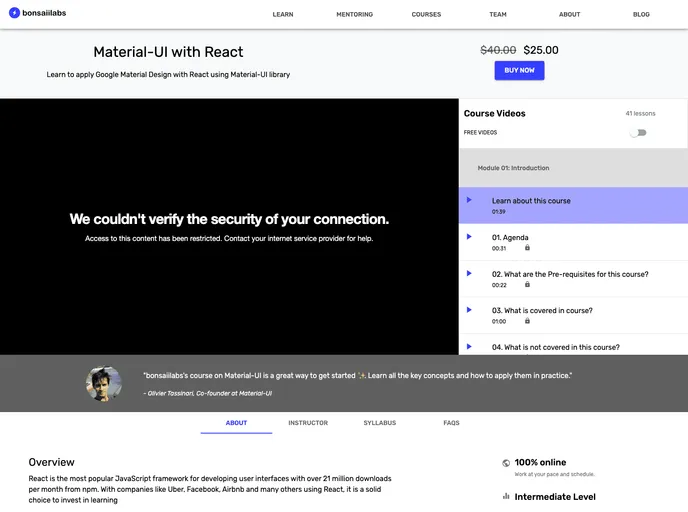This screenshot has height=512, width=688.
Task: Click the '41 lessons' count text
Action: click(x=640, y=114)
